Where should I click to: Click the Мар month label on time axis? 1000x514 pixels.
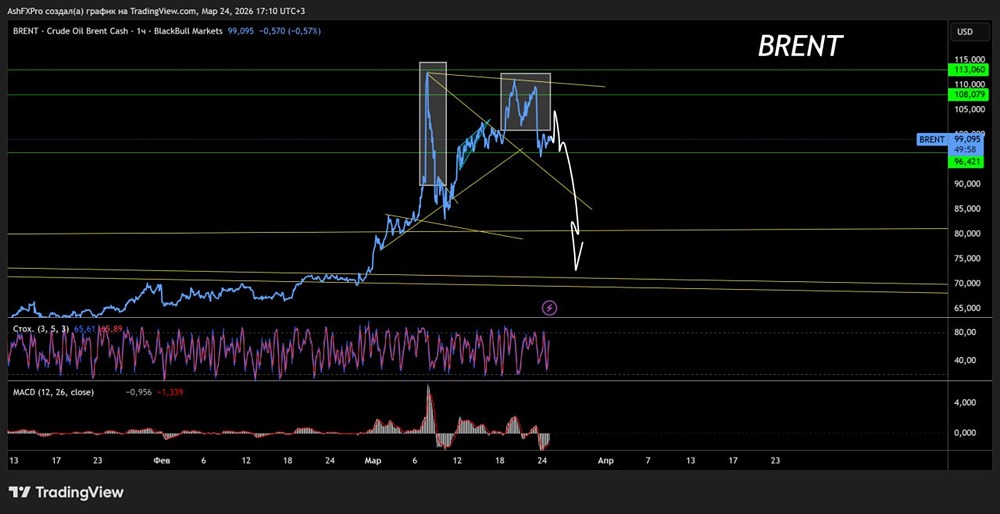[x=371, y=460]
